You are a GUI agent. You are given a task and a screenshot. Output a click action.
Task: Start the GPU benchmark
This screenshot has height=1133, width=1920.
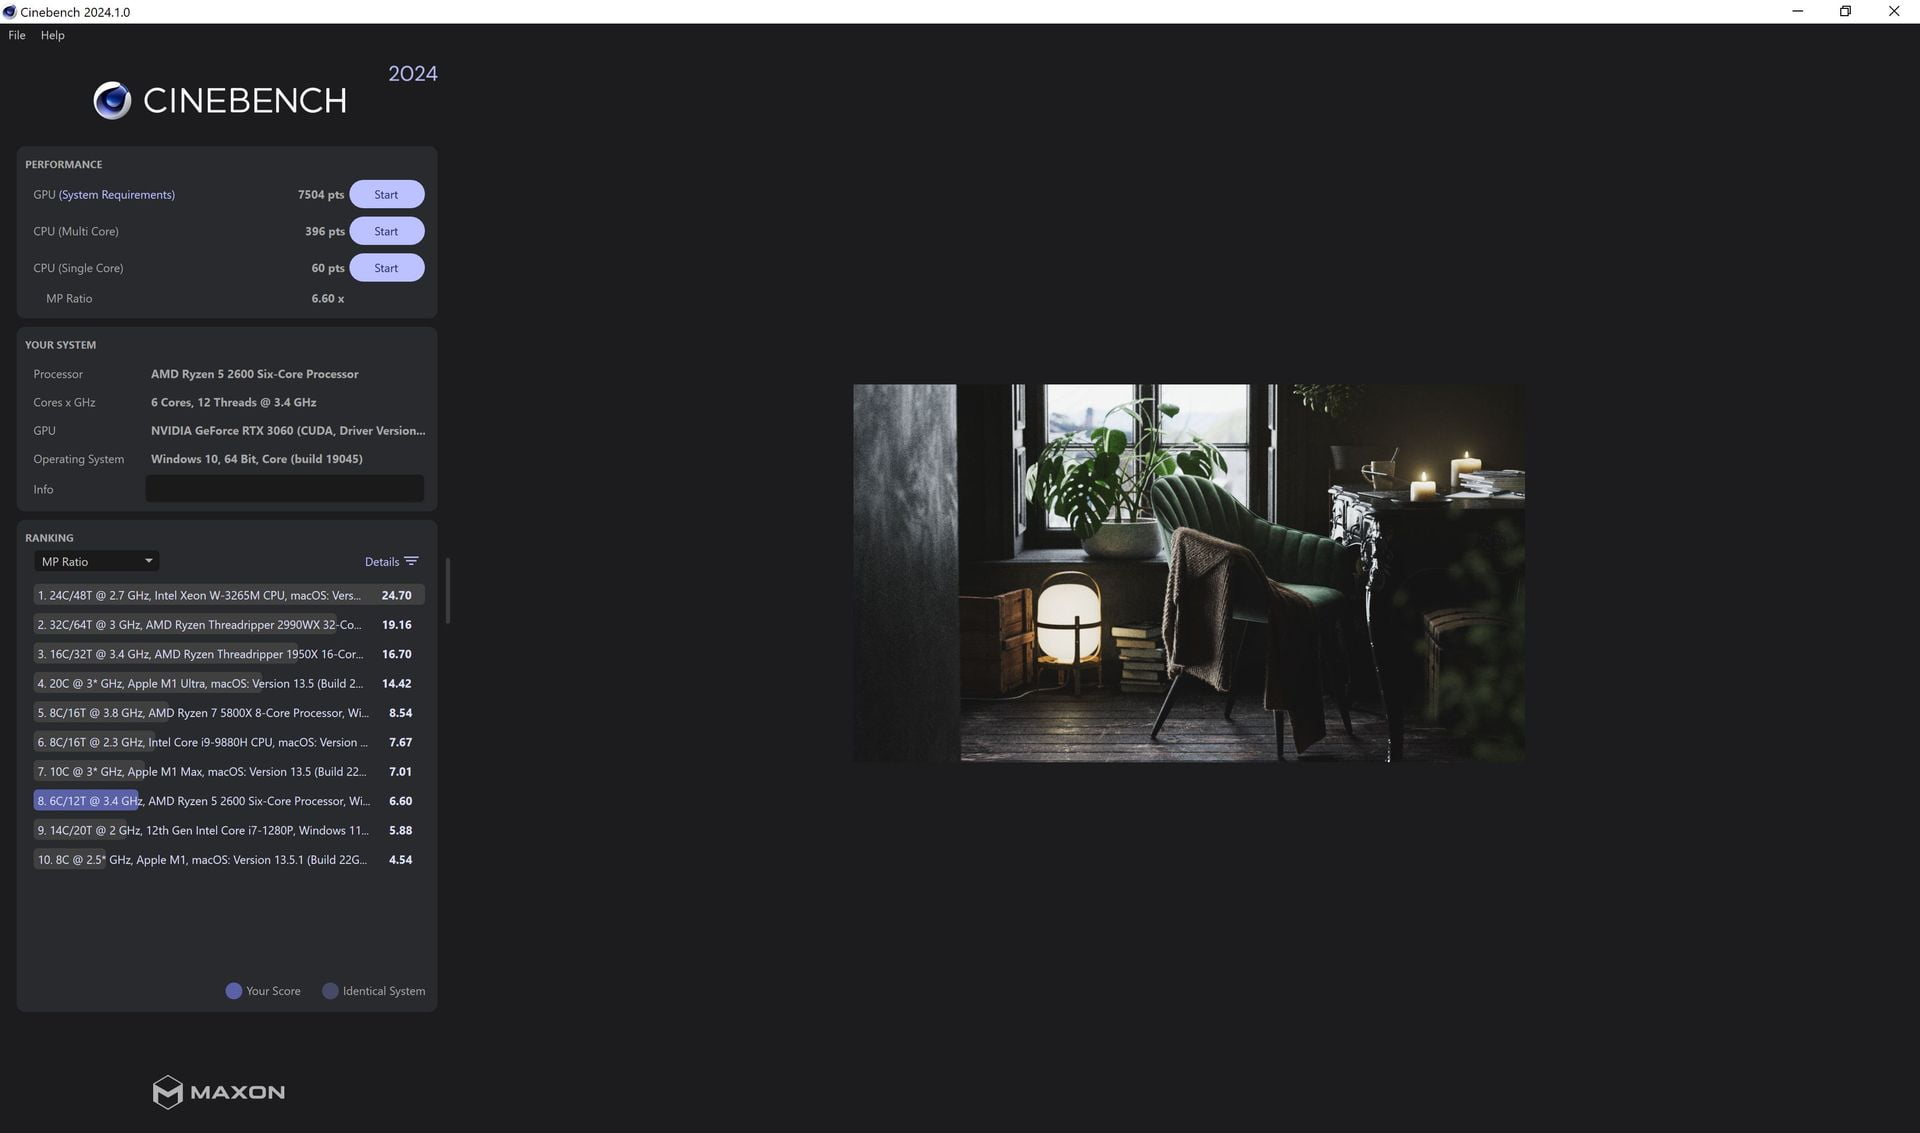[x=386, y=194]
